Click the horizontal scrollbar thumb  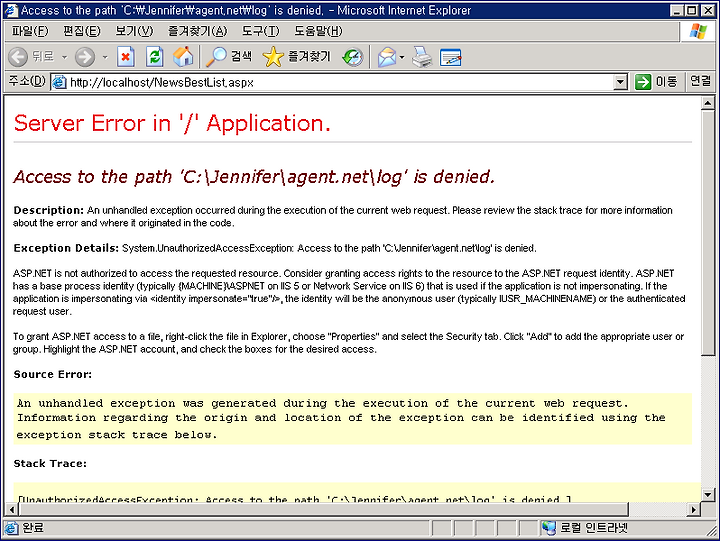coord(323,509)
